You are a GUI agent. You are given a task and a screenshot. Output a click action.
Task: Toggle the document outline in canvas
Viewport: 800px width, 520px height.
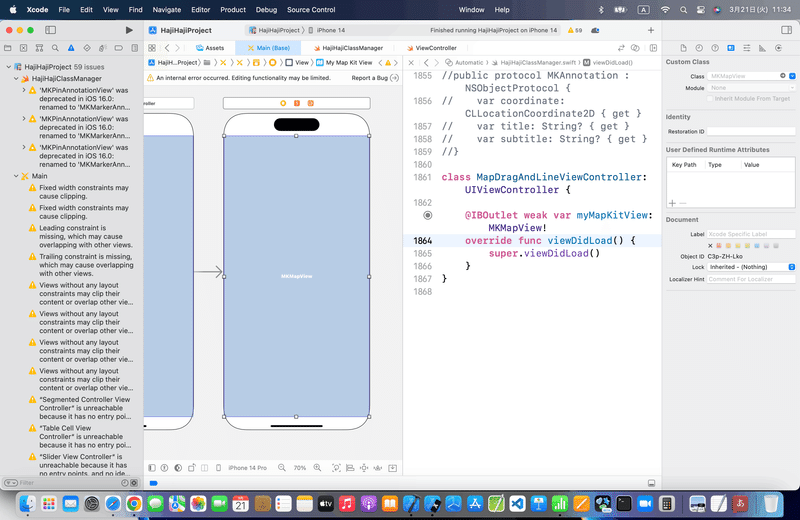point(152,467)
